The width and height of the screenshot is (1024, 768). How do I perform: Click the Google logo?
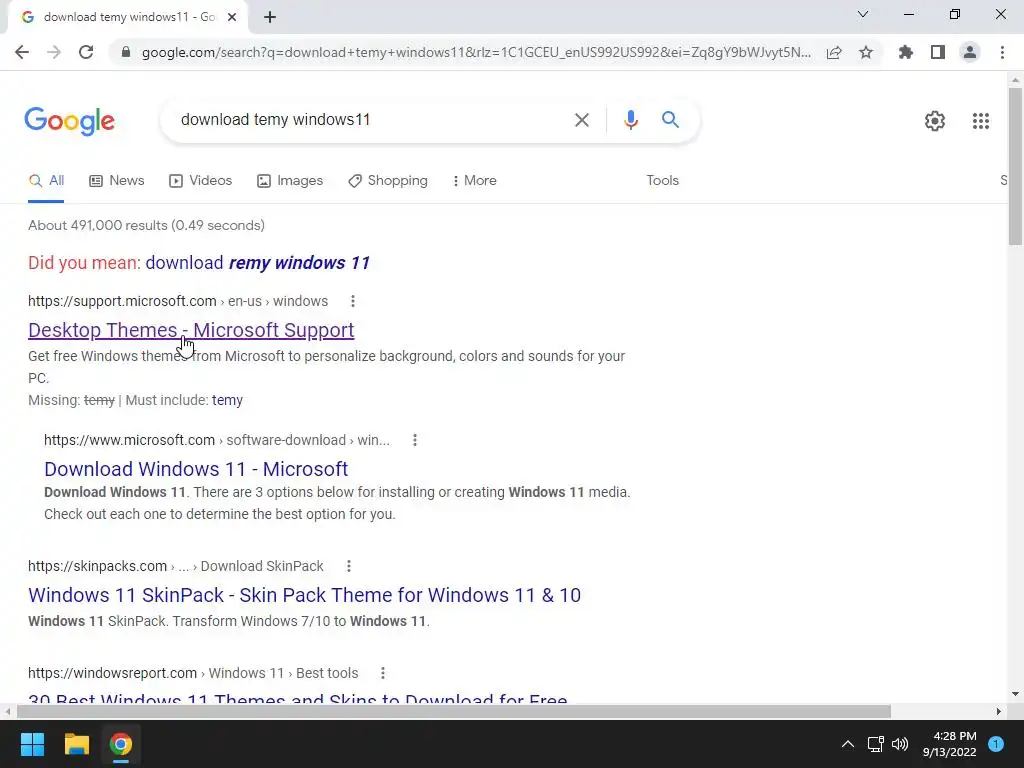point(69,121)
